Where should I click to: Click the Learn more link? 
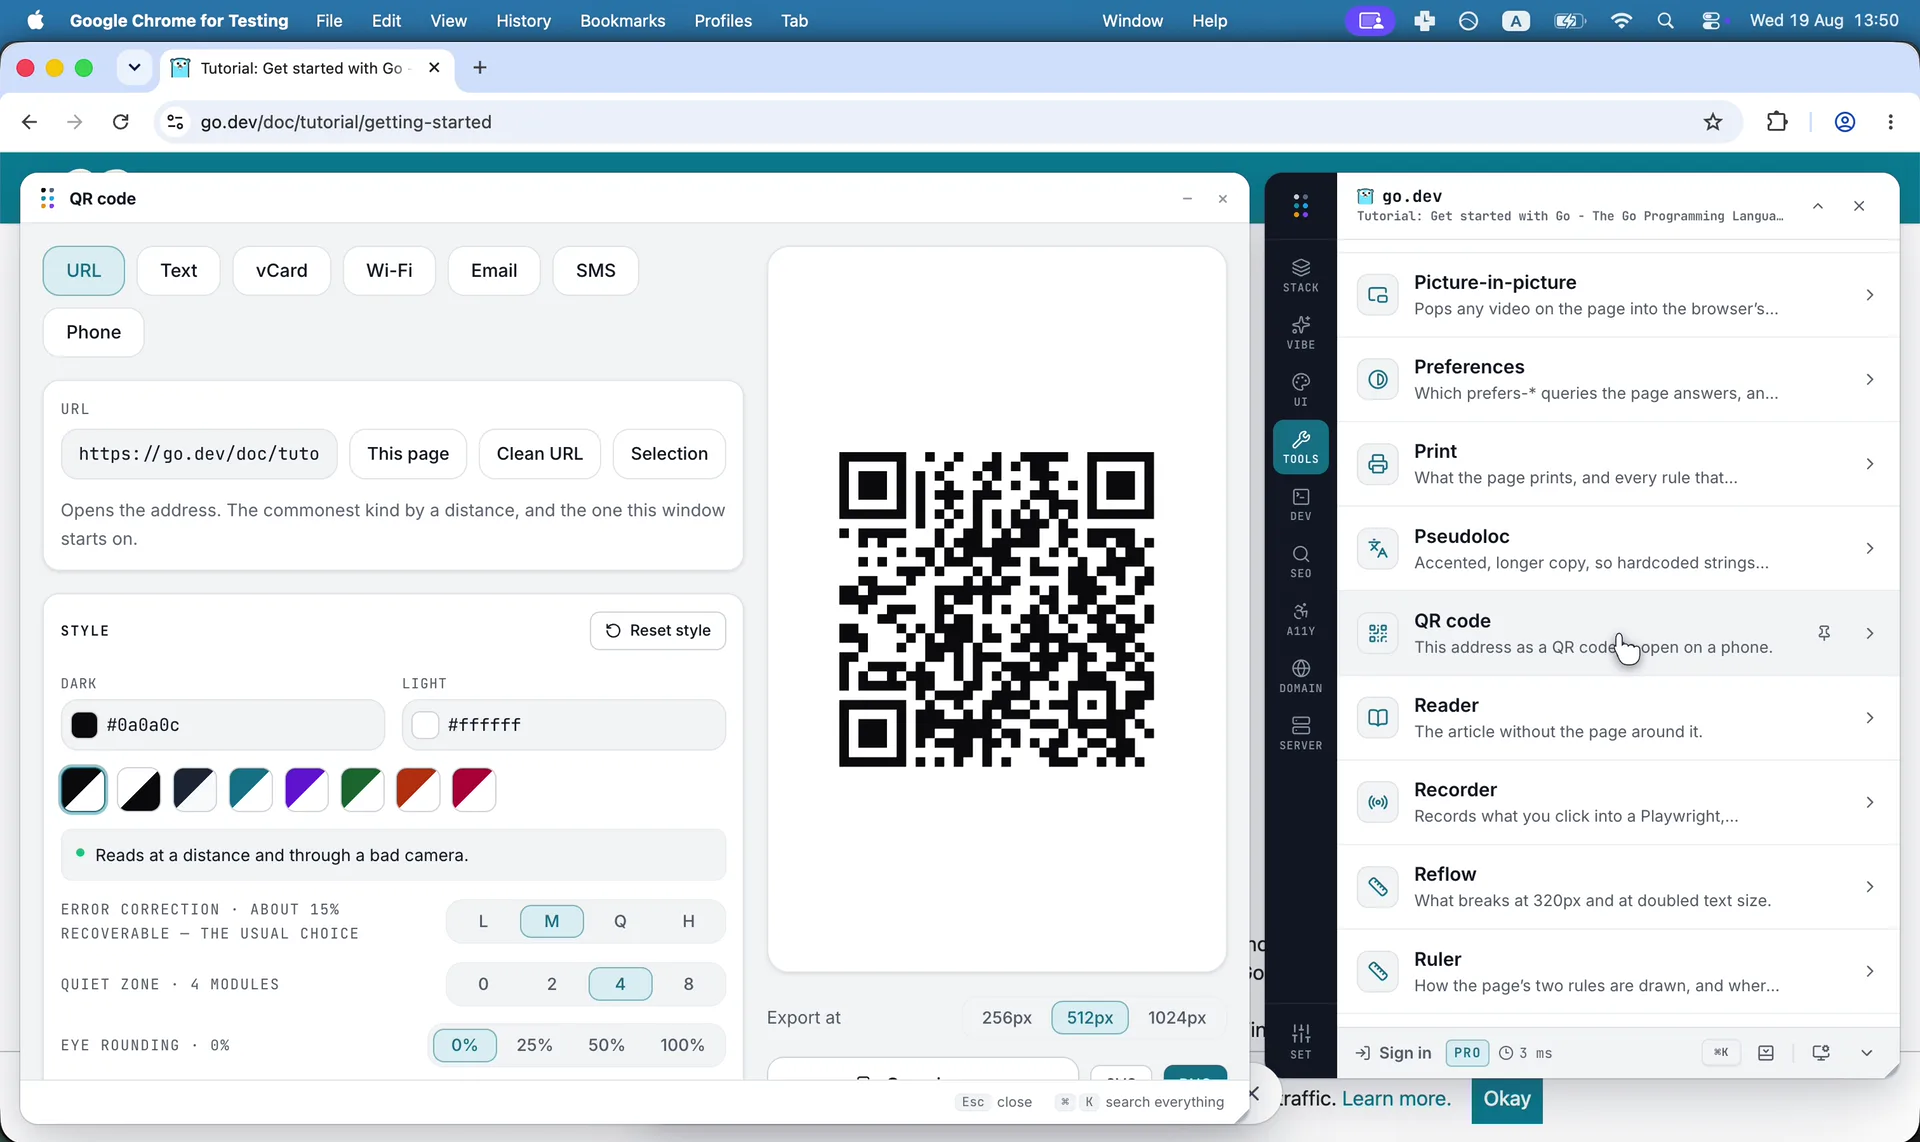point(1396,1098)
